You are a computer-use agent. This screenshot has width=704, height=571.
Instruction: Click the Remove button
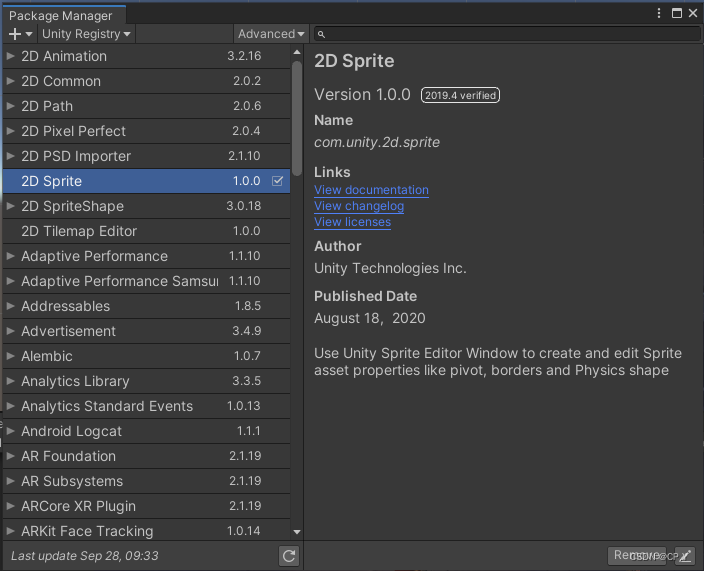pyautogui.click(x=637, y=556)
